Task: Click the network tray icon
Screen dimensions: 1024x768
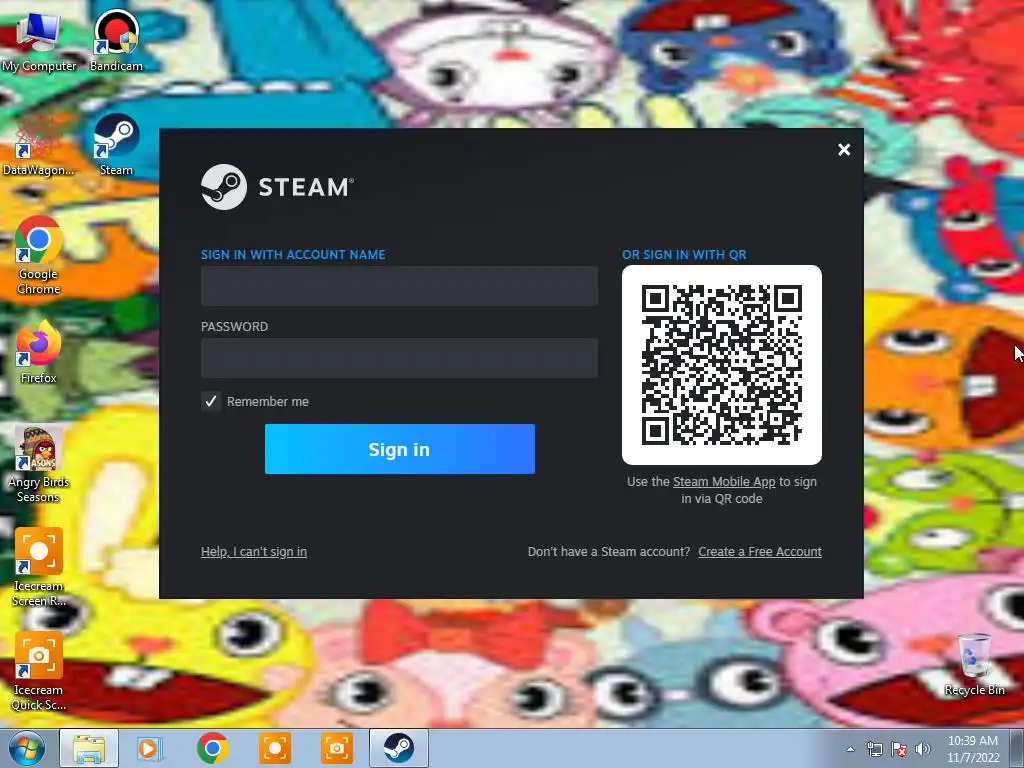Action: 874,749
